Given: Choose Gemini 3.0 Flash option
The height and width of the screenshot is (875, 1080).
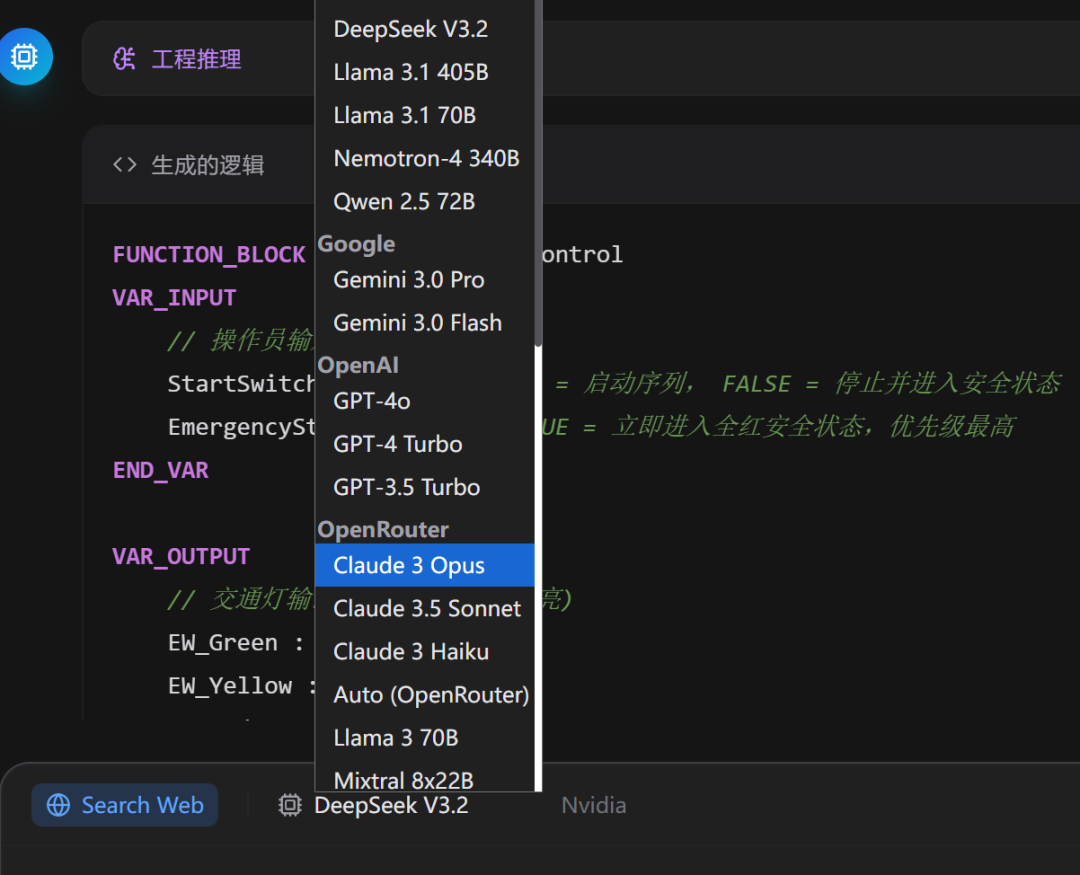Looking at the screenshot, I should 424,323.
